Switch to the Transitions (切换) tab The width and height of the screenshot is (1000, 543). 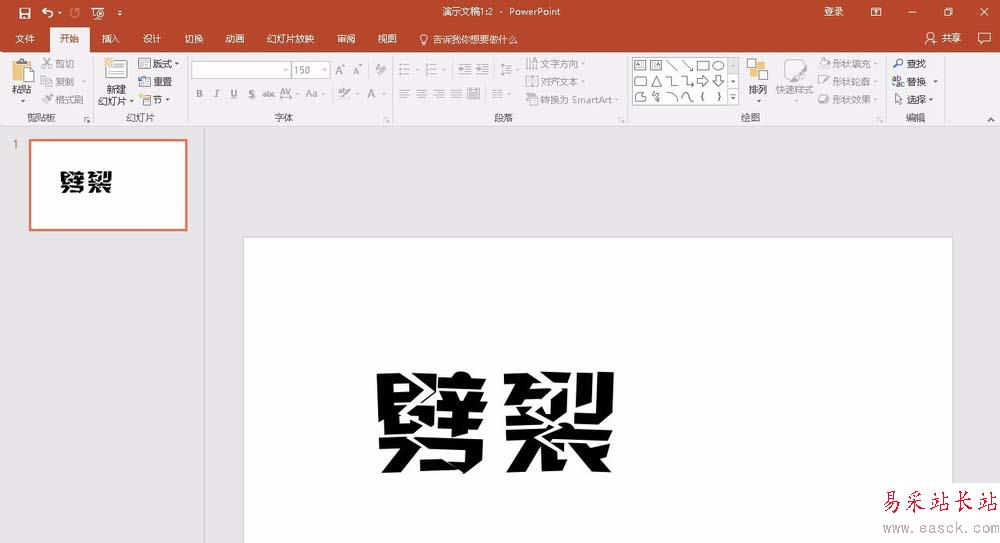tap(194, 39)
